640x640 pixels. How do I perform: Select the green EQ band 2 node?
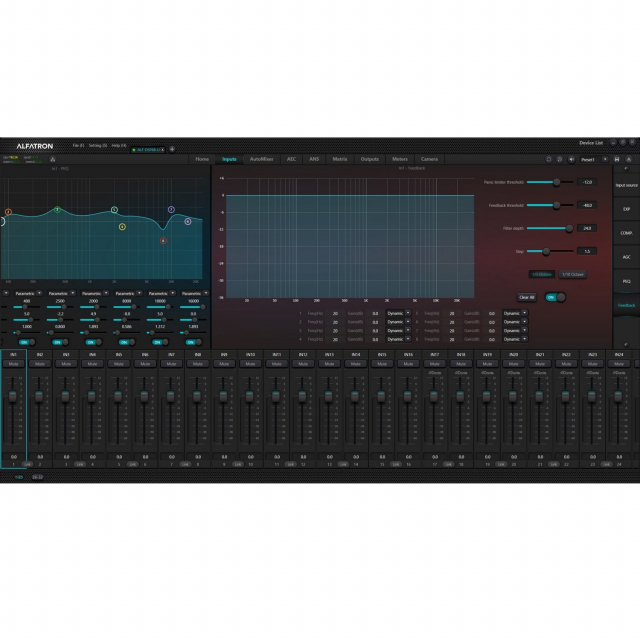pyautogui.click(x=57, y=210)
